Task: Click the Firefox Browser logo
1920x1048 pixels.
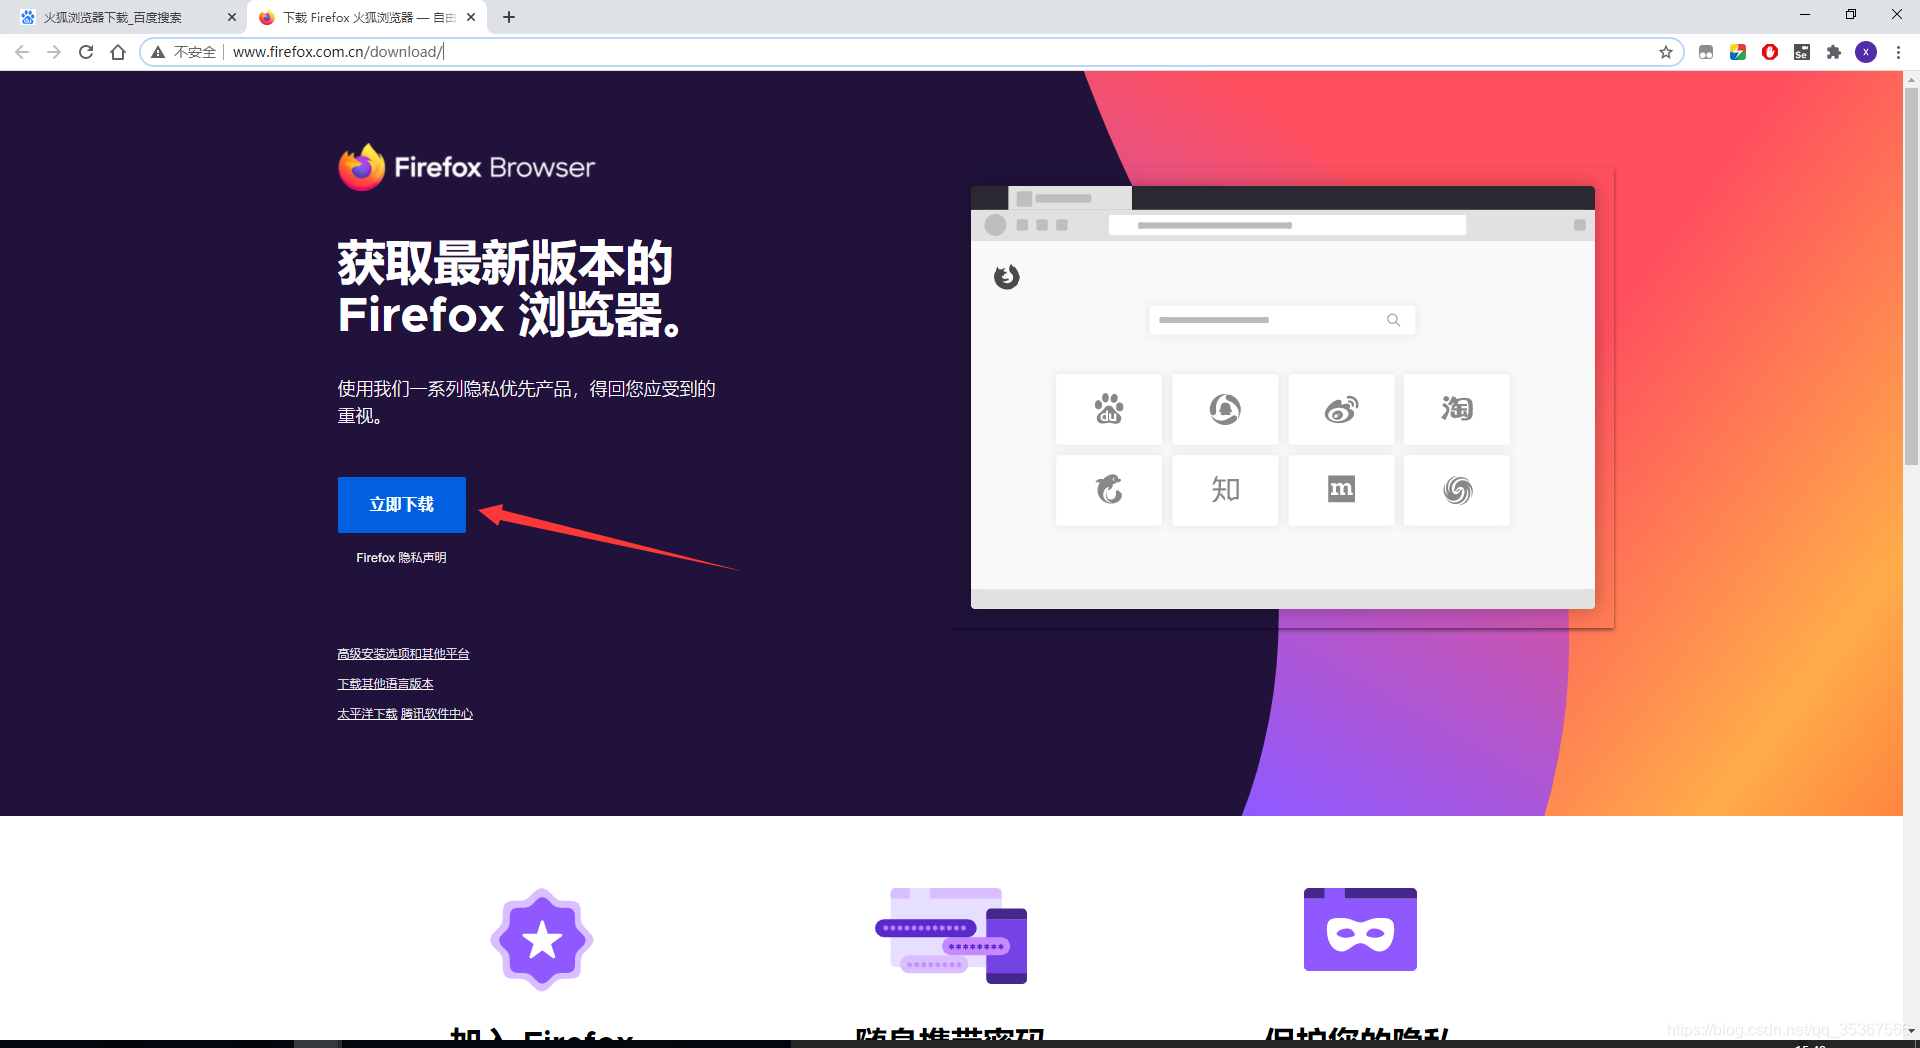Action: pos(466,167)
